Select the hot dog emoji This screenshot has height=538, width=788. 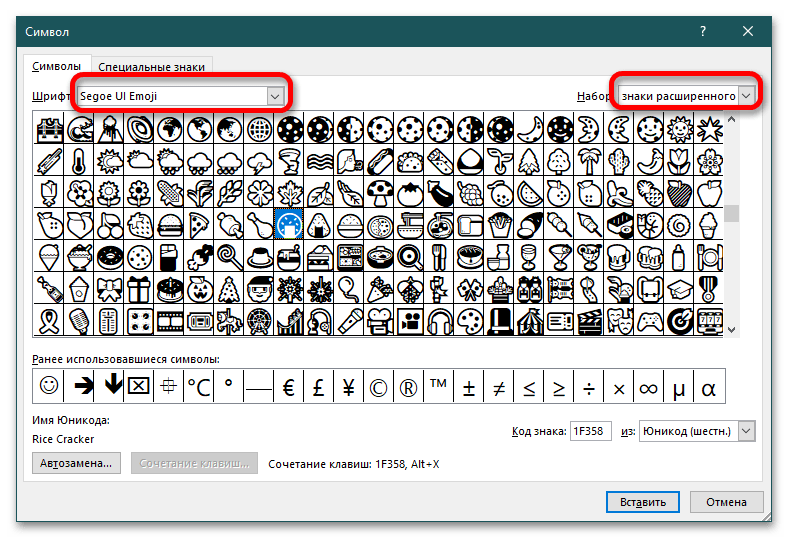(379, 161)
